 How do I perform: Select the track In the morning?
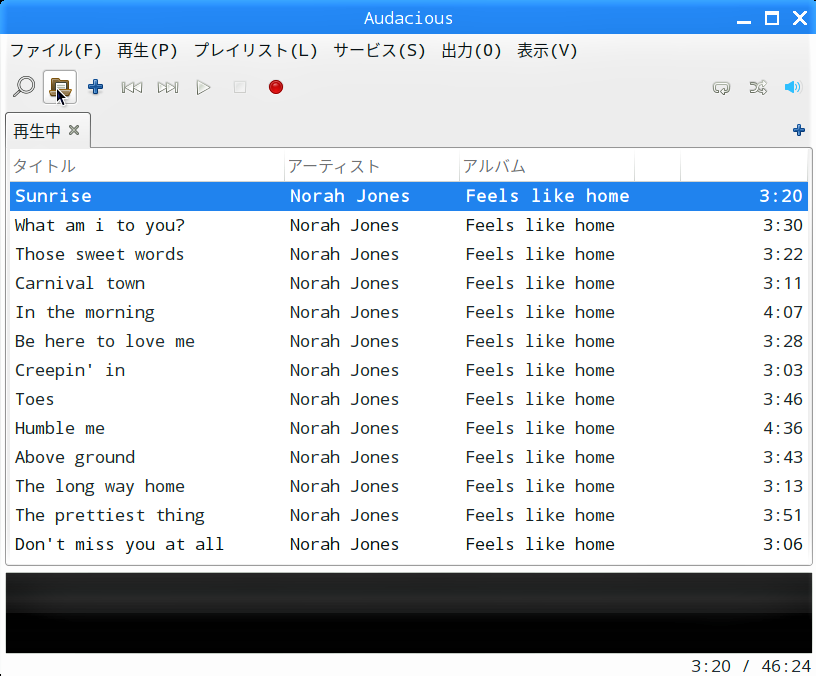pyautogui.click(x=409, y=312)
